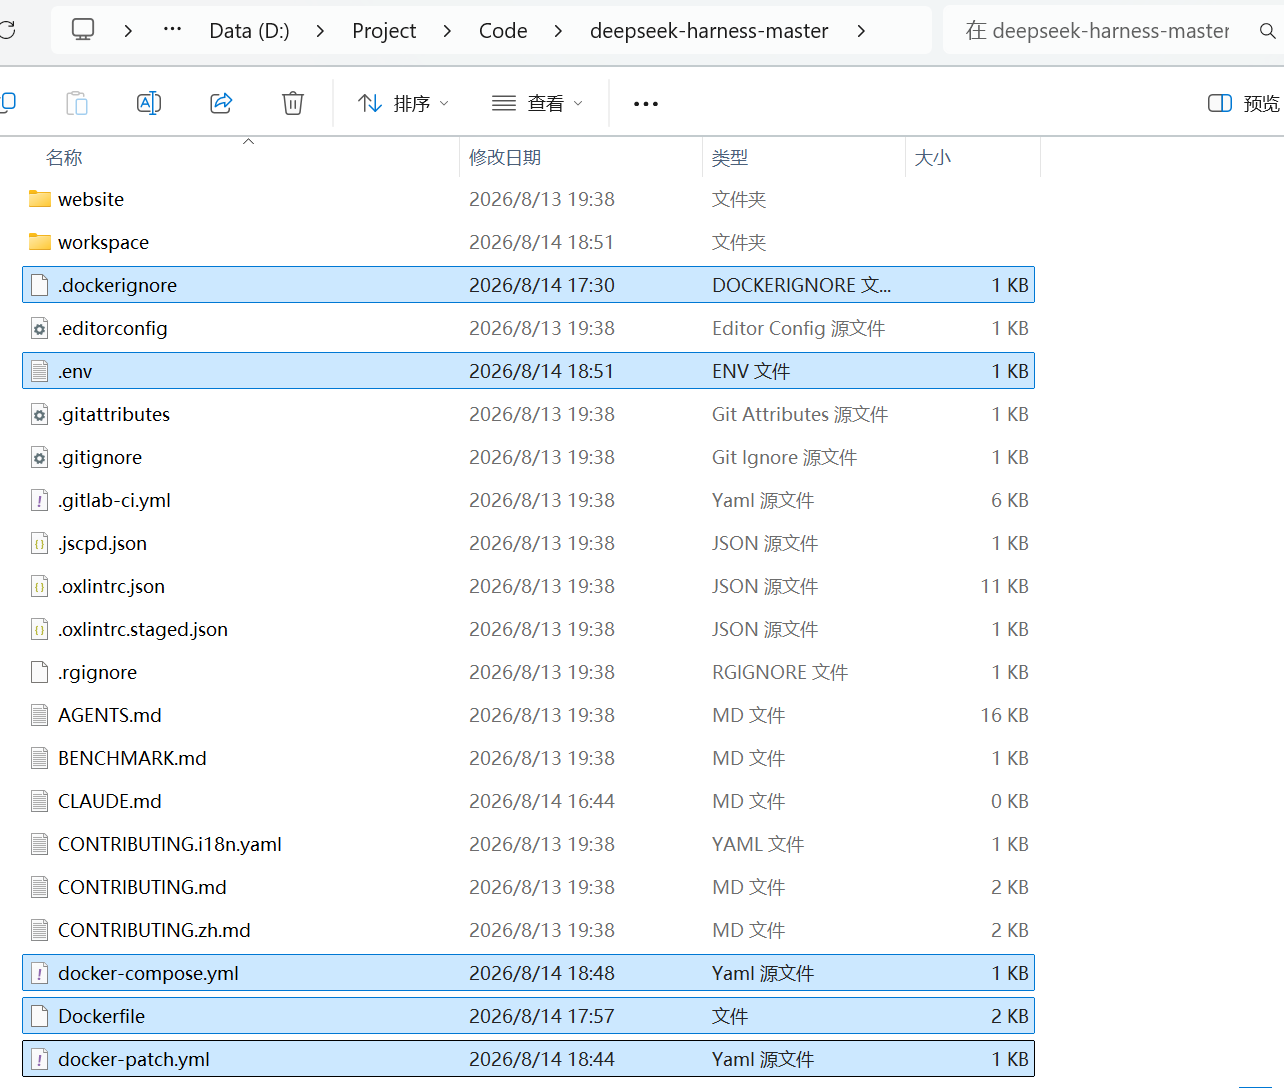Expand chevron after the This PC icon
1284x1088 pixels.
[128, 31]
